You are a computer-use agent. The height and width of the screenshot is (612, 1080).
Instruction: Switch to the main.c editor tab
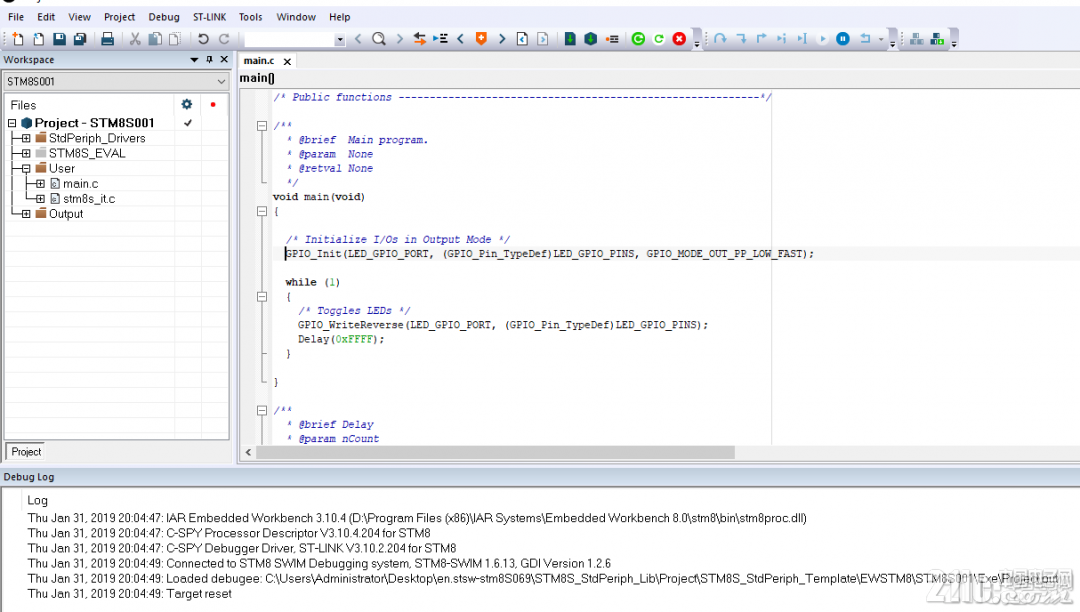[x=259, y=61]
